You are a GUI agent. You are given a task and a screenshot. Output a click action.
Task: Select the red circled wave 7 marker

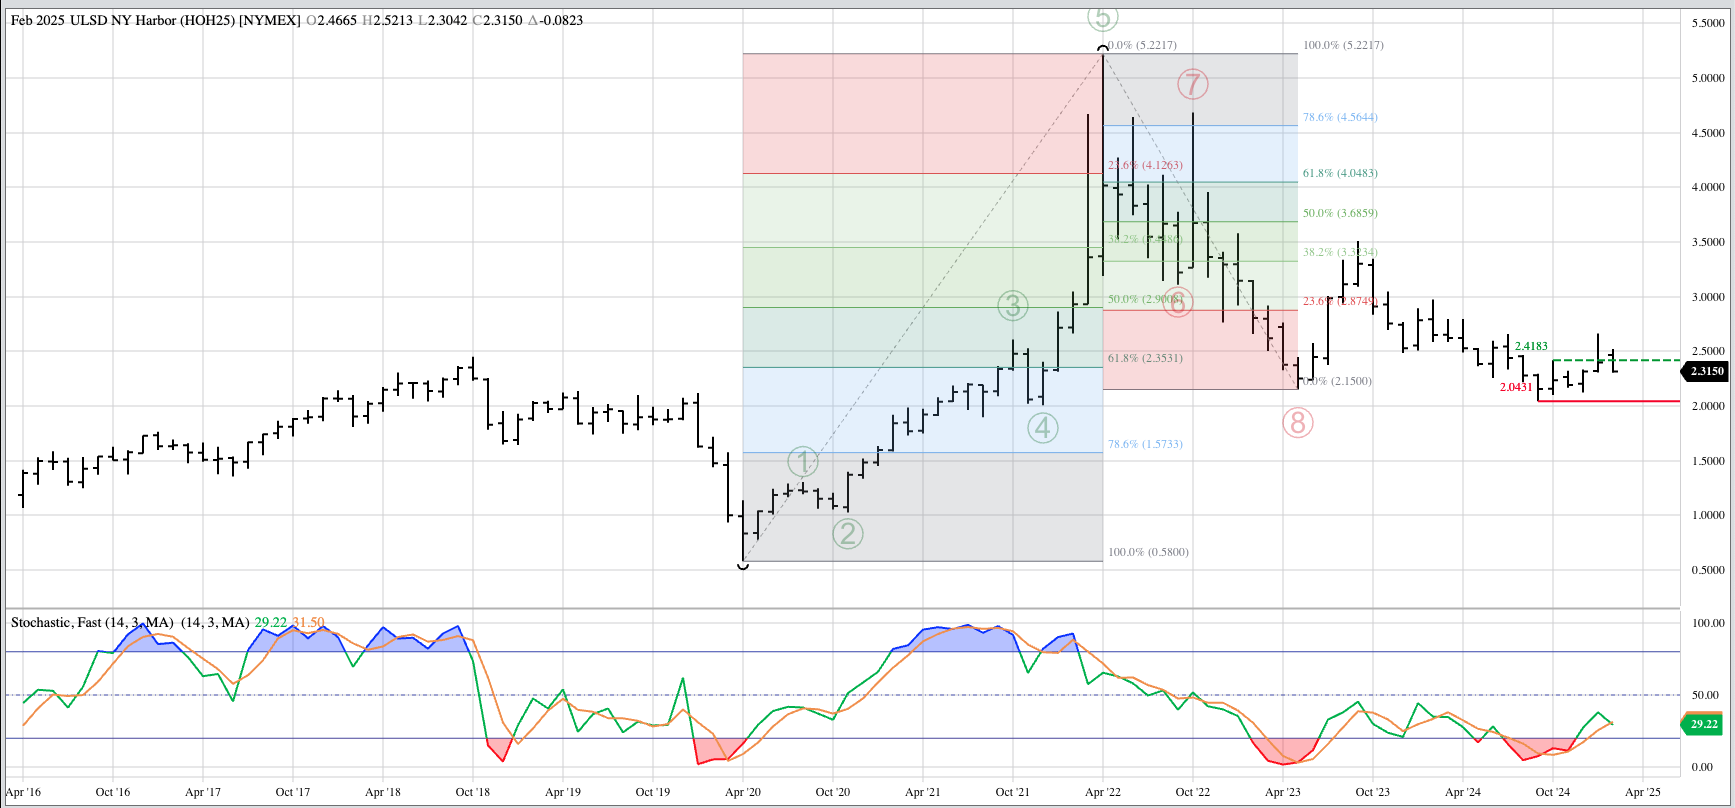(1192, 85)
